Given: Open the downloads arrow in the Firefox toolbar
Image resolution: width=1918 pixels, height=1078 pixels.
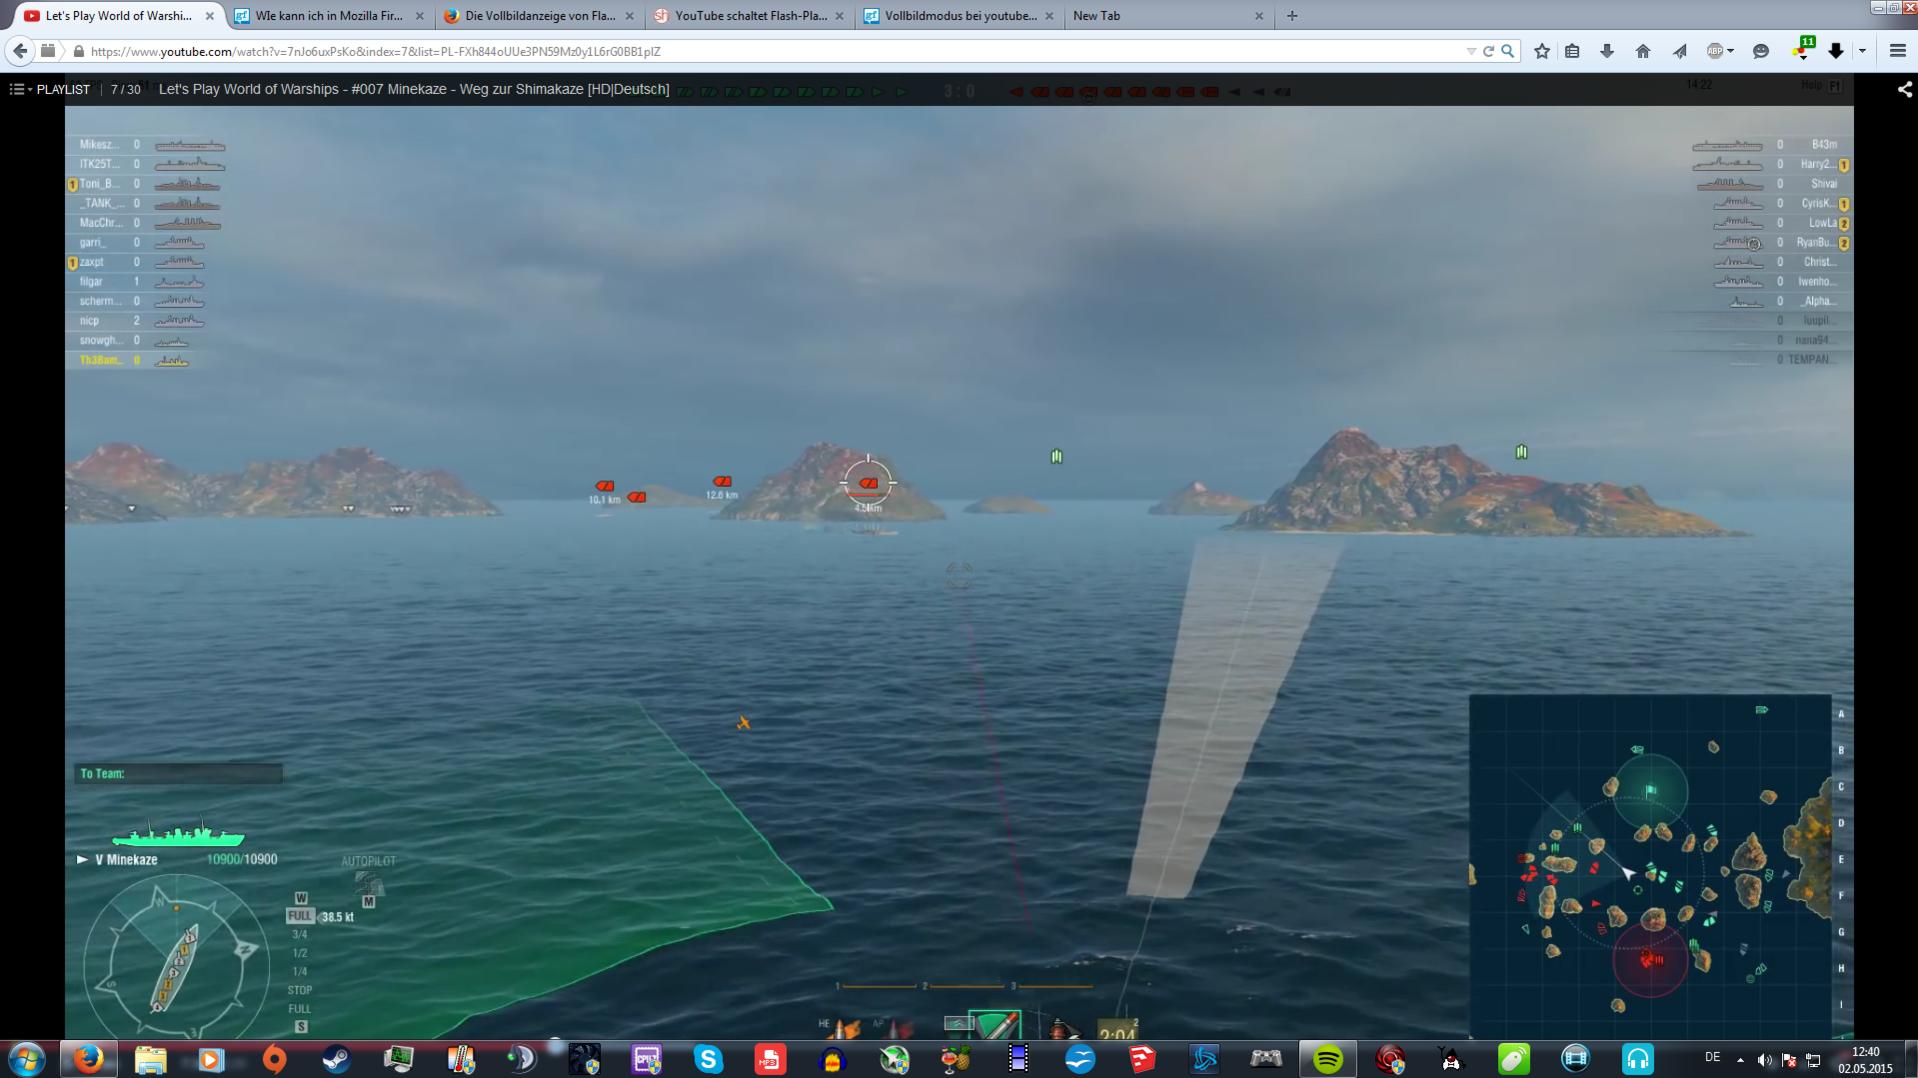Looking at the screenshot, I should 1607,51.
